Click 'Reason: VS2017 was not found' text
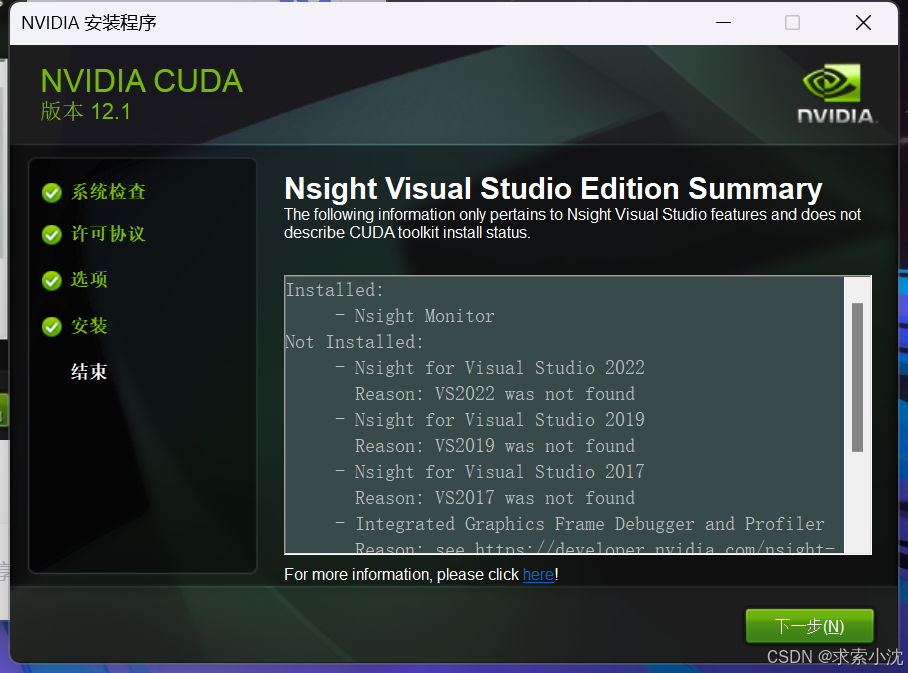The image size is (908, 673). (495, 498)
